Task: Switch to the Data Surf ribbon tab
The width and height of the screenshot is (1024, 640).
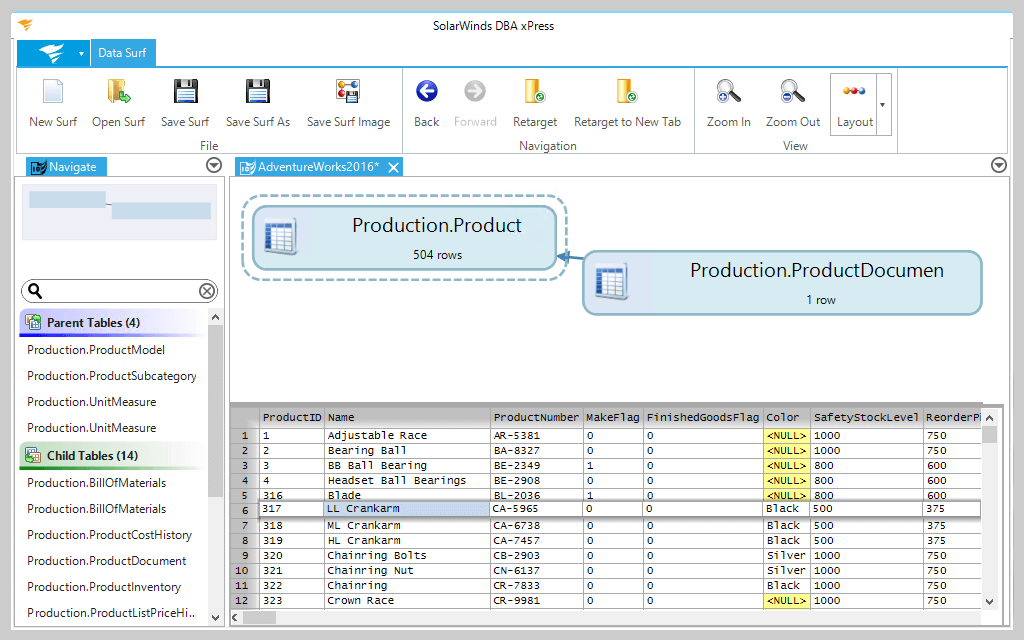Action: point(123,53)
